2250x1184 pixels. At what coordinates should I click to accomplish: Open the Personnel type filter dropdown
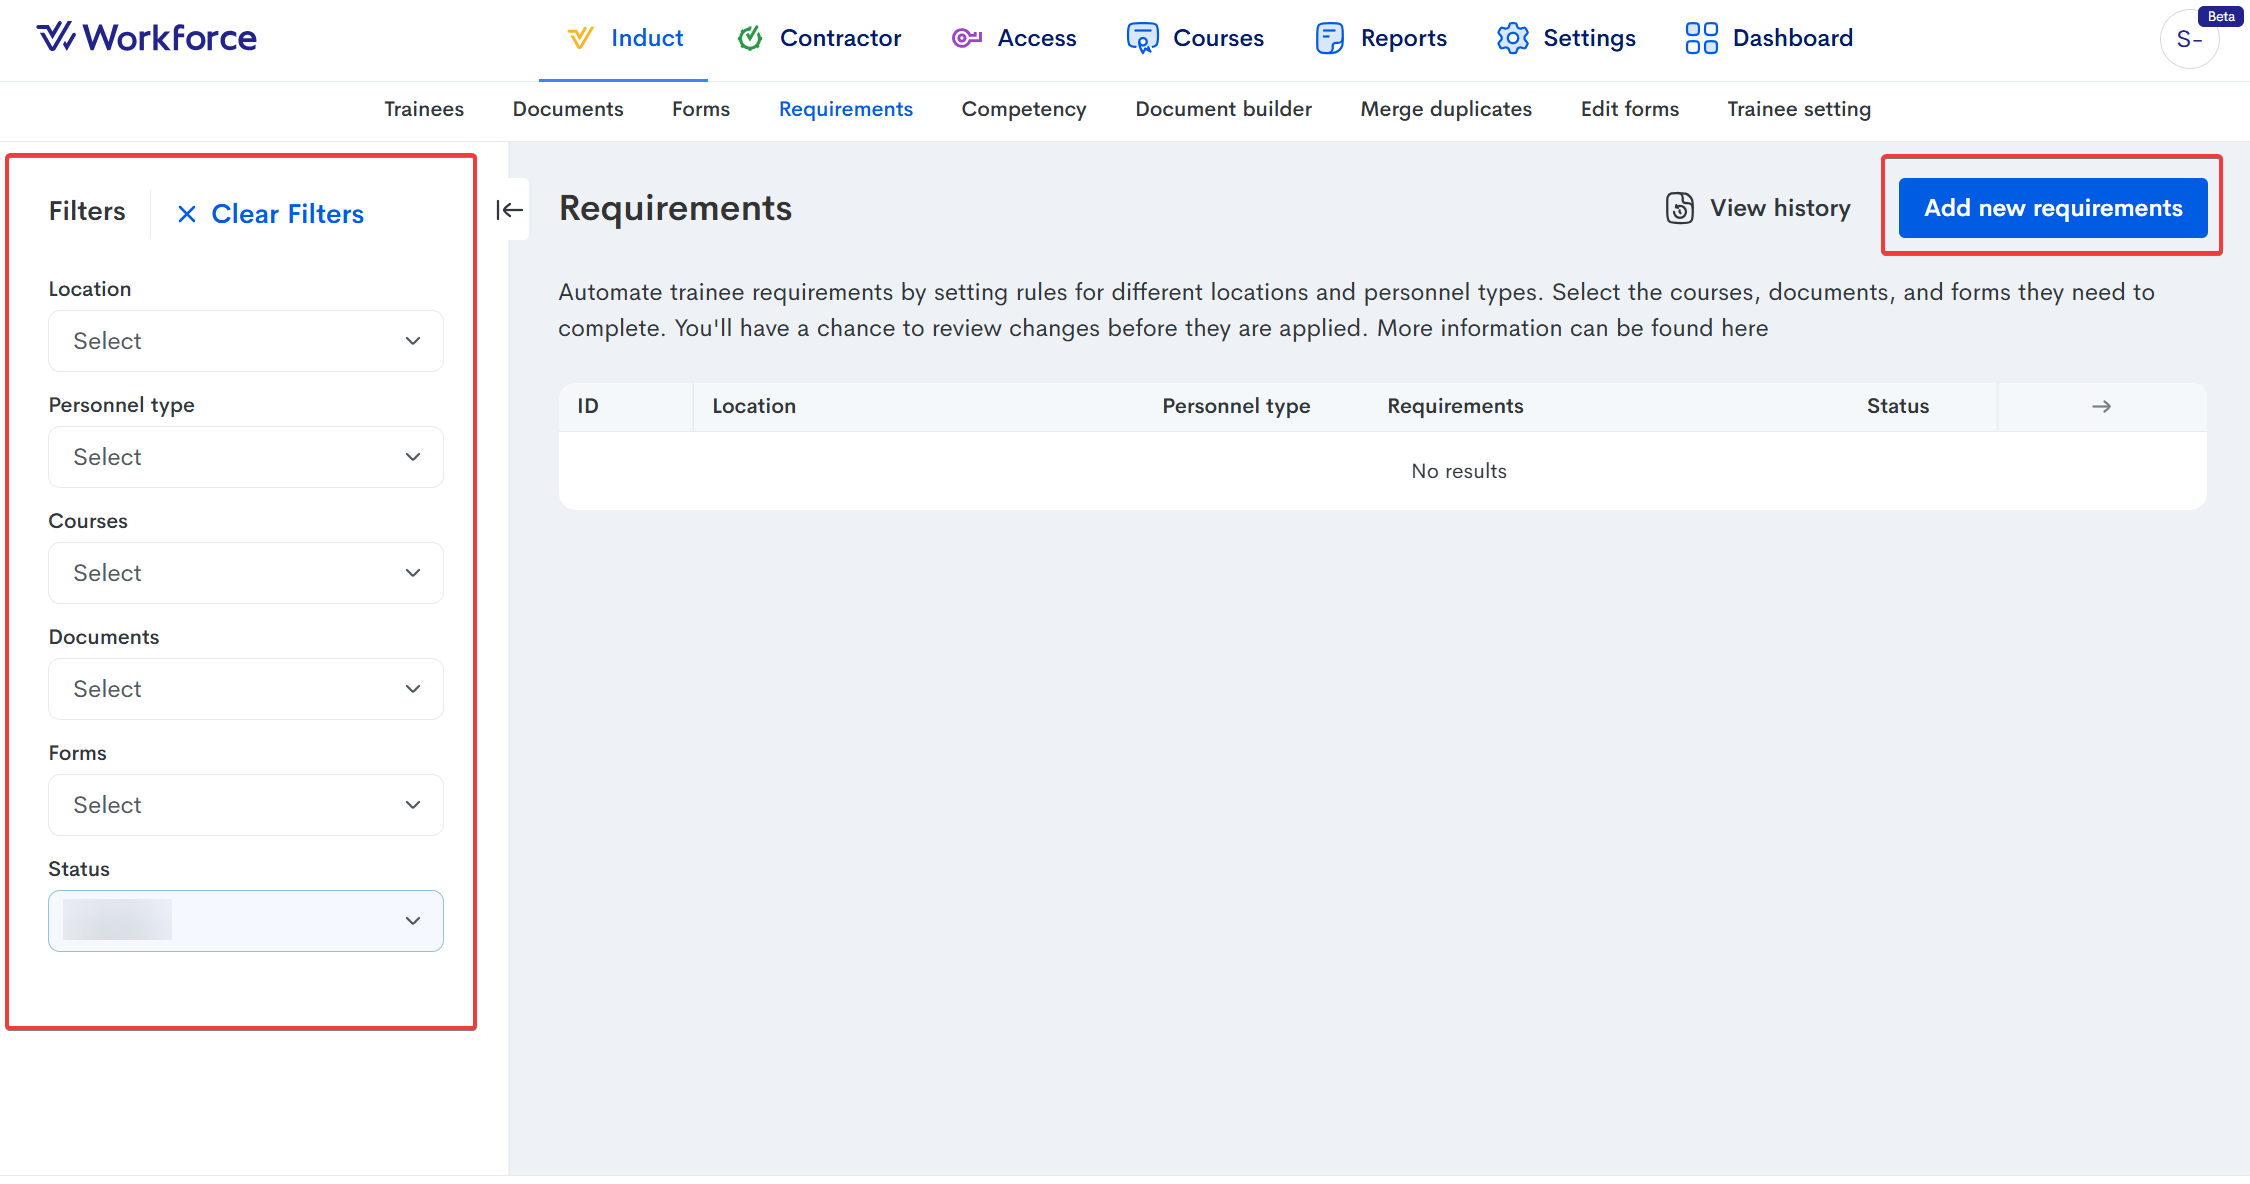click(245, 457)
